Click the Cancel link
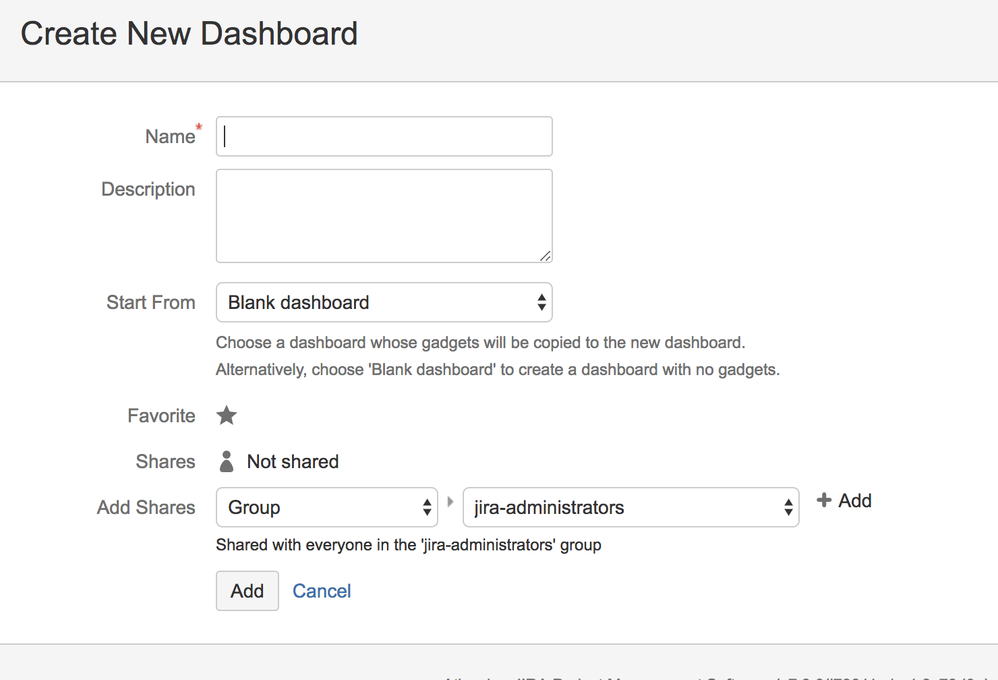998x680 pixels. click(322, 591)
